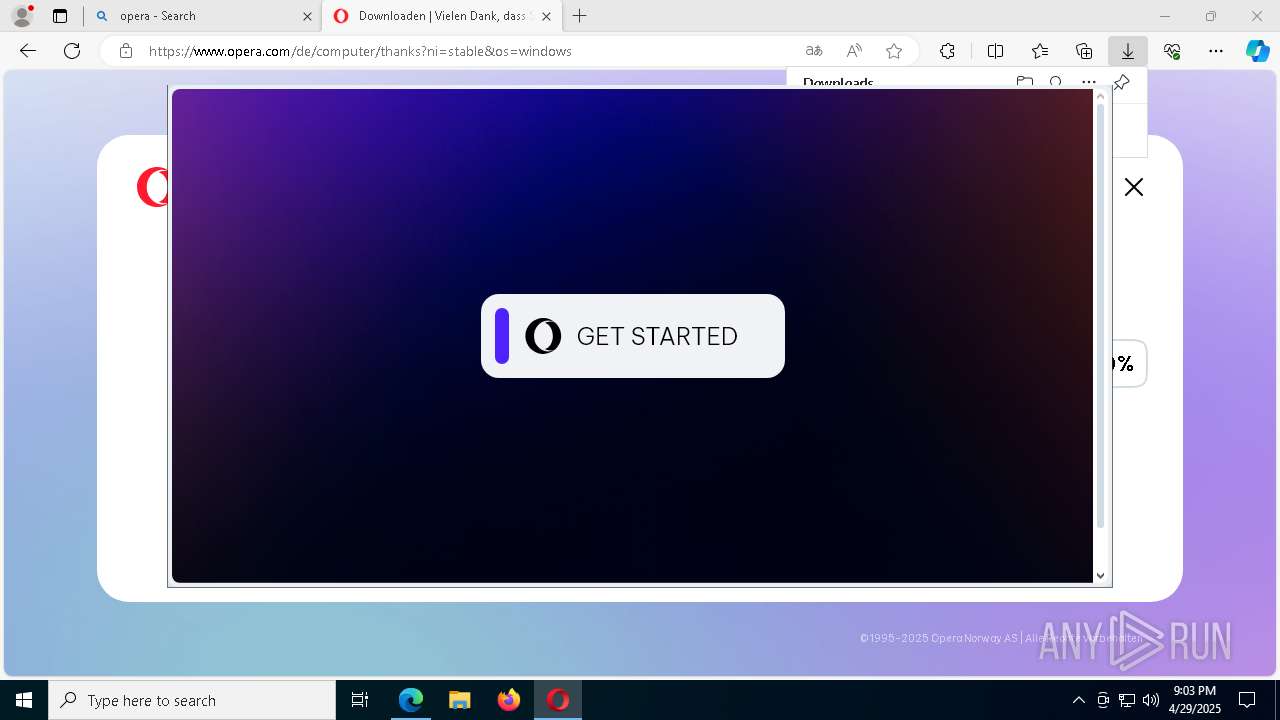
Task: Click the taskbar search box
Action: coord(192,700)
